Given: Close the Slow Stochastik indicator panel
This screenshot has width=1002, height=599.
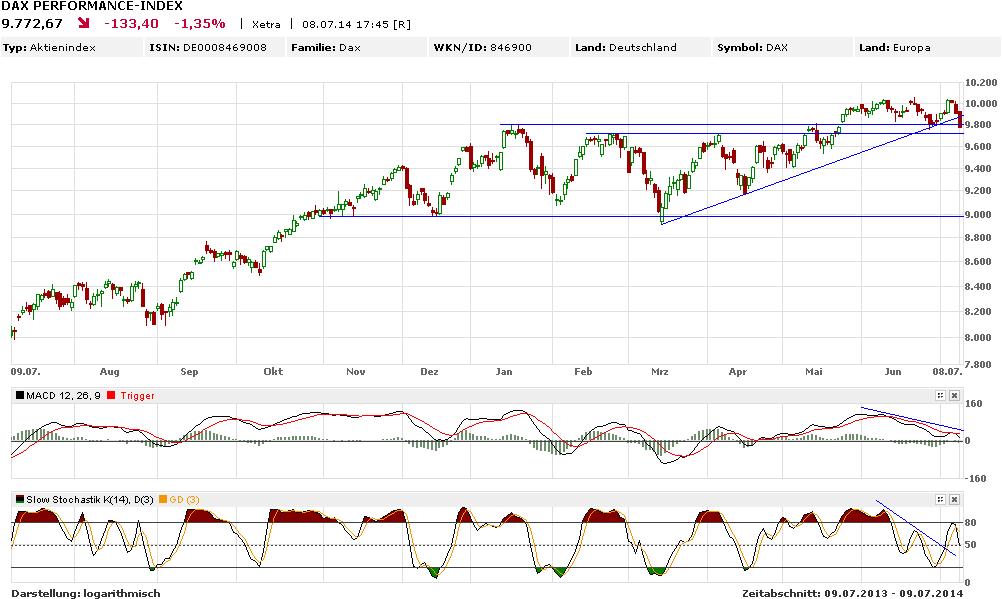Looking at the screenshot, I should [954, 499].
